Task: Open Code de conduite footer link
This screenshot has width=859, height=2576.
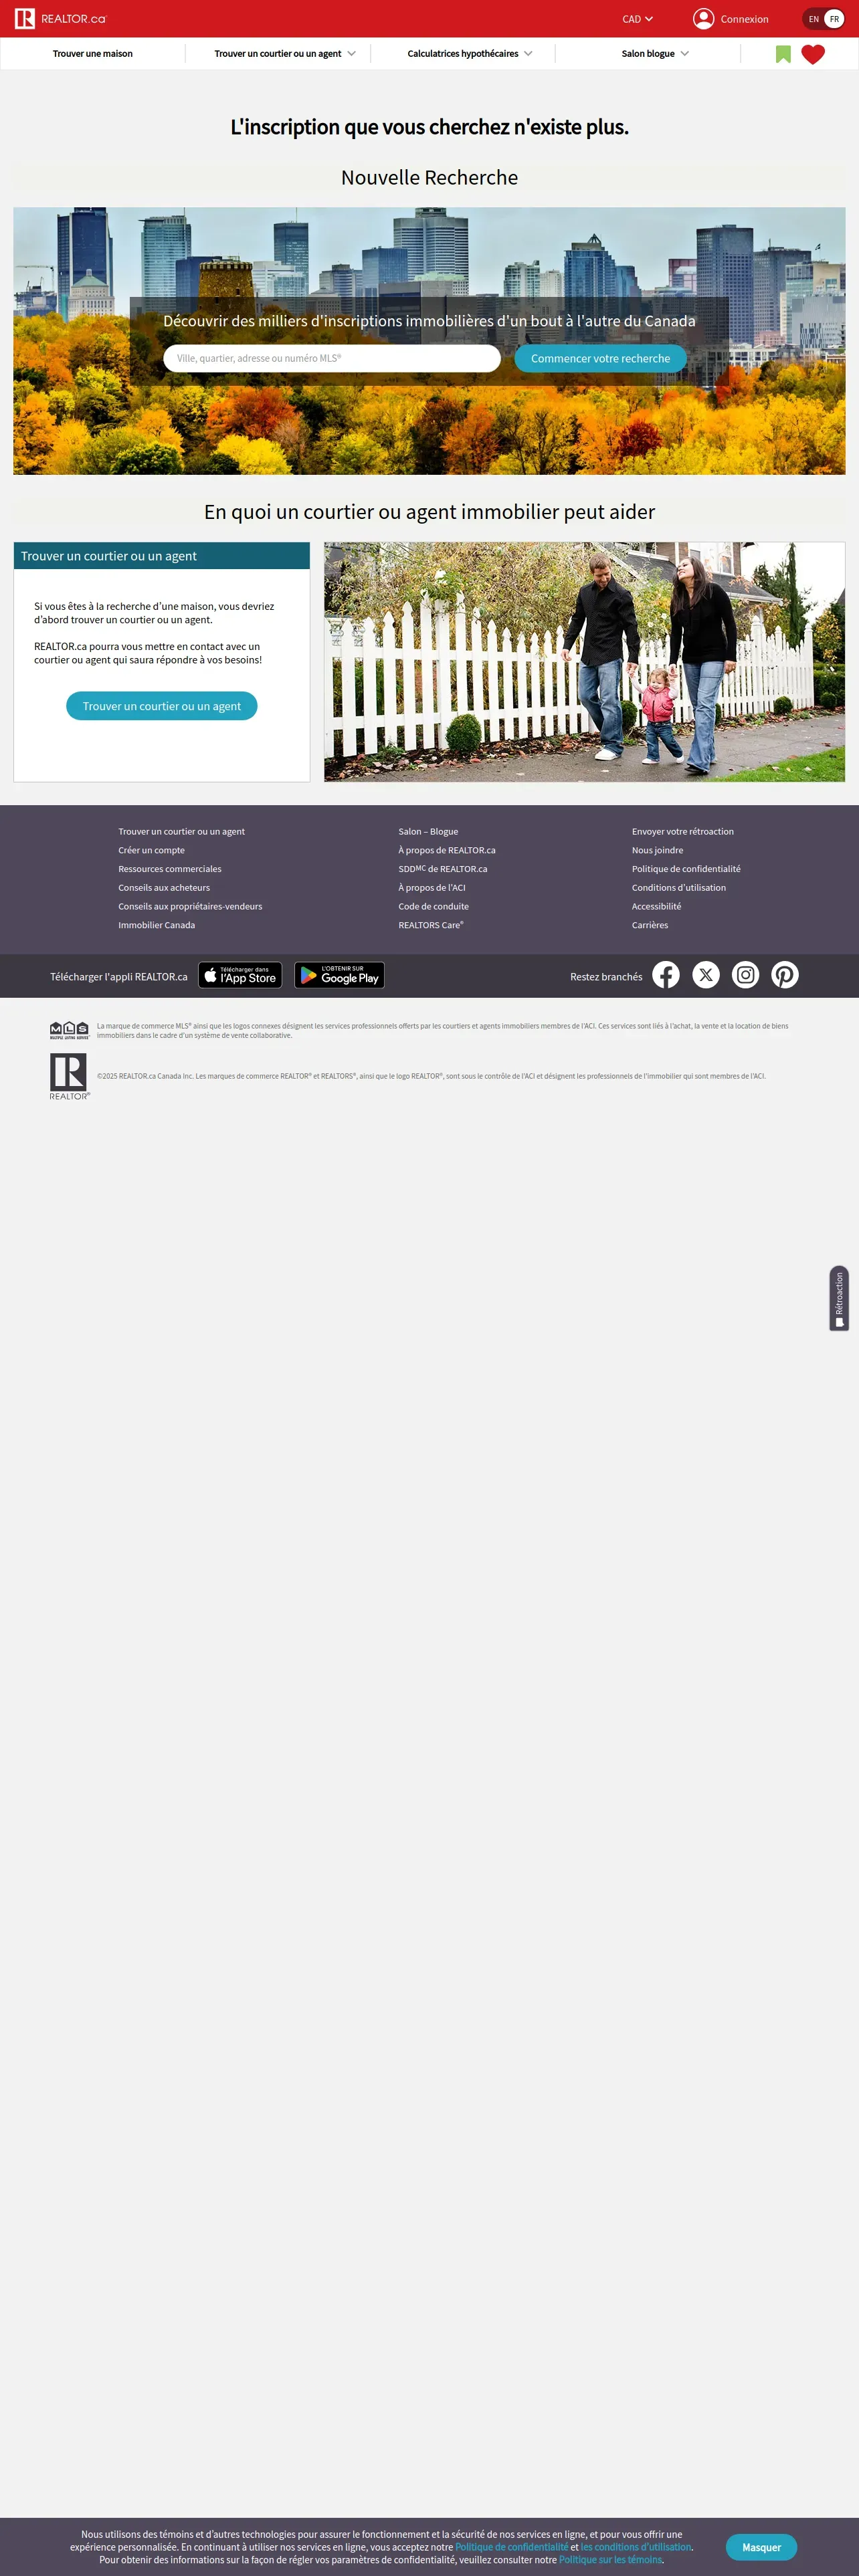Action: [433, 907]
